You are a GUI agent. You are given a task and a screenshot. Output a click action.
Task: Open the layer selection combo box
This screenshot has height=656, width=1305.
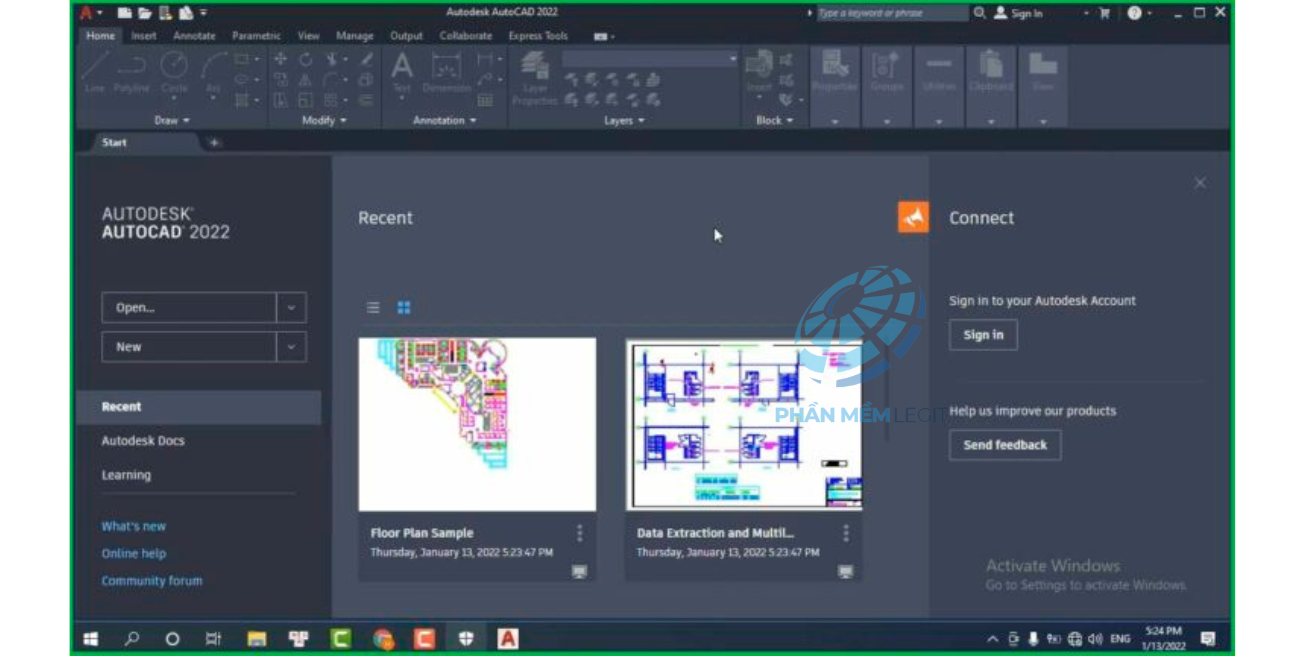650,59
